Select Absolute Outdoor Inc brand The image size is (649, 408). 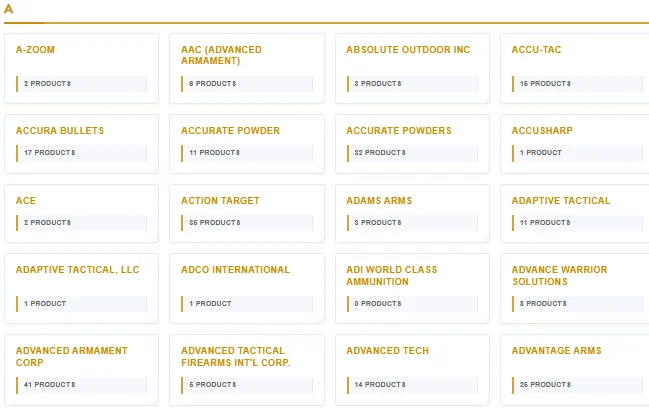point(408,50)
